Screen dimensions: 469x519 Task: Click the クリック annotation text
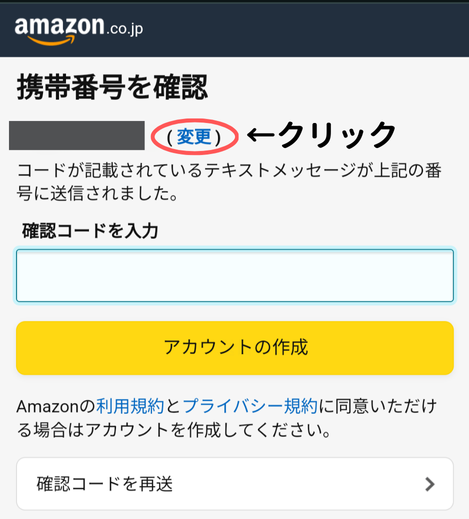[x=337, y=134]
